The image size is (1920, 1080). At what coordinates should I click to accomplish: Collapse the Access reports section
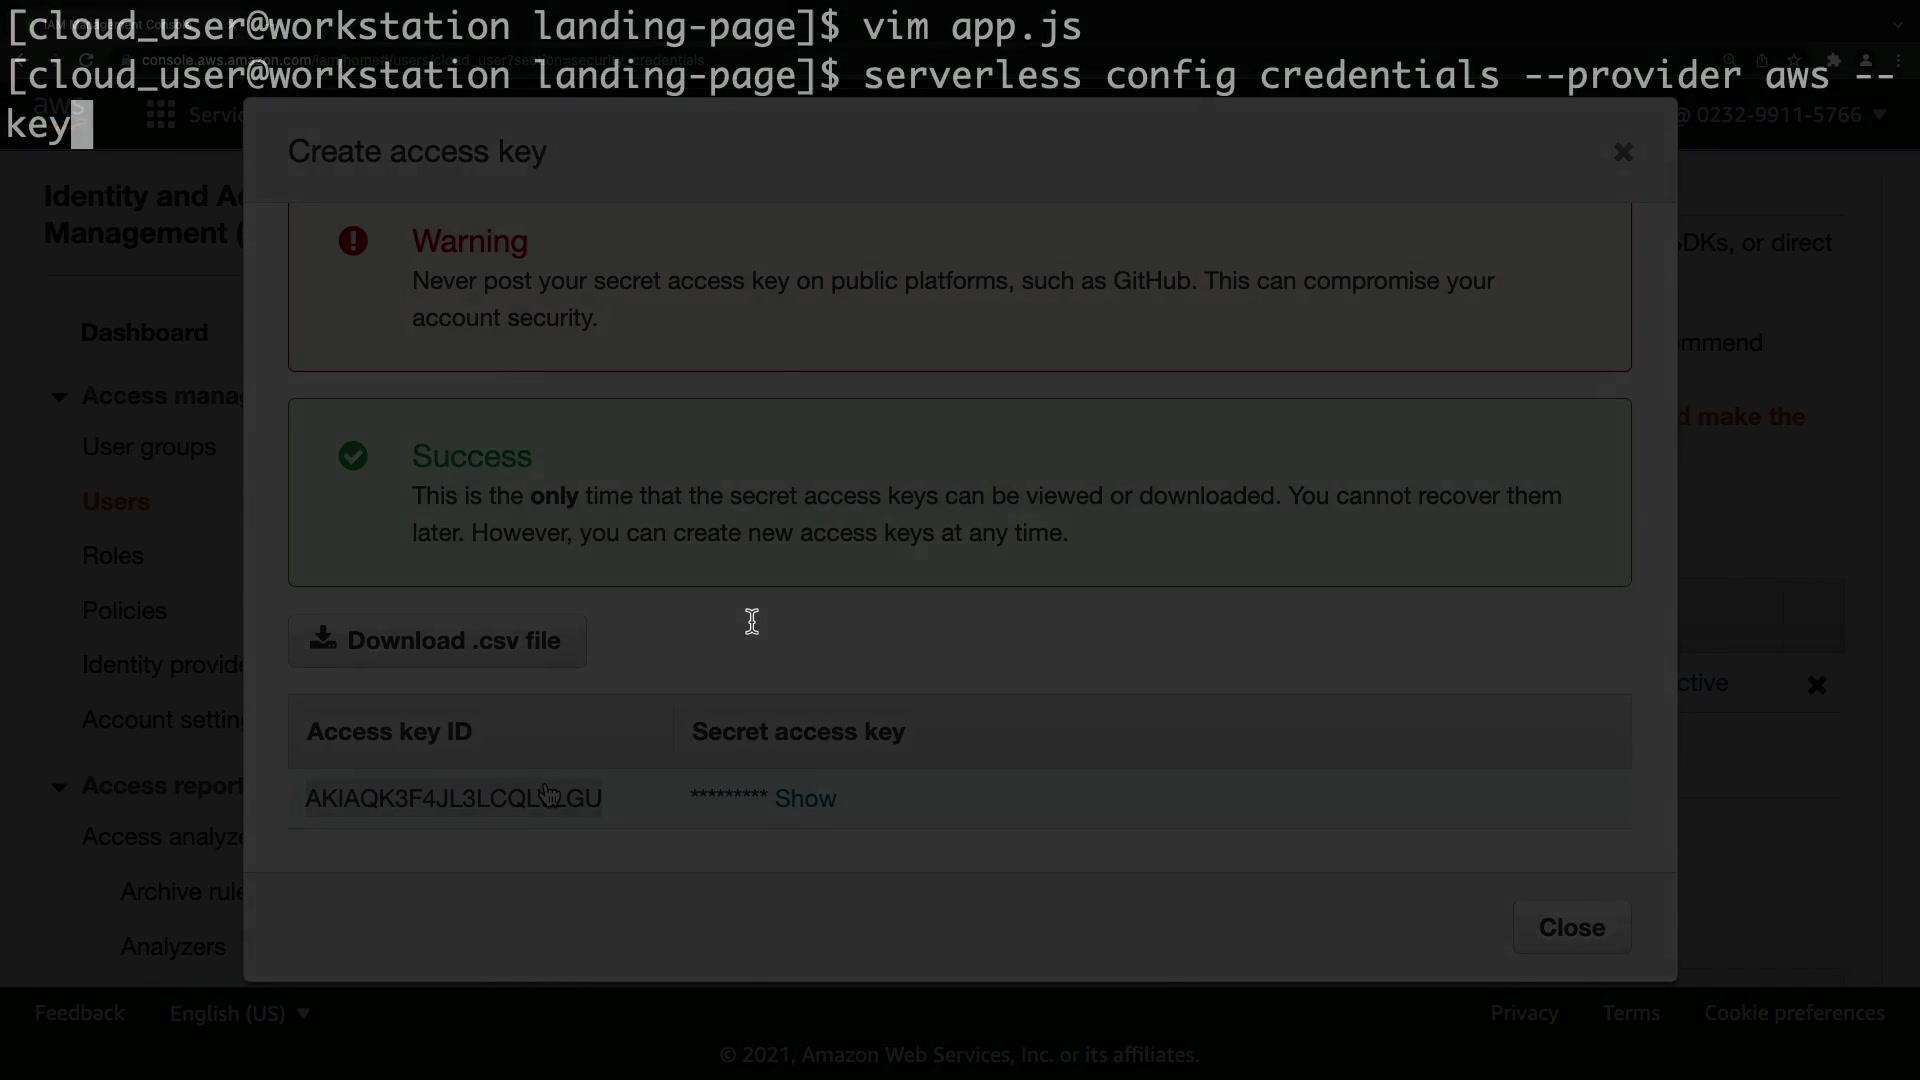59,787
